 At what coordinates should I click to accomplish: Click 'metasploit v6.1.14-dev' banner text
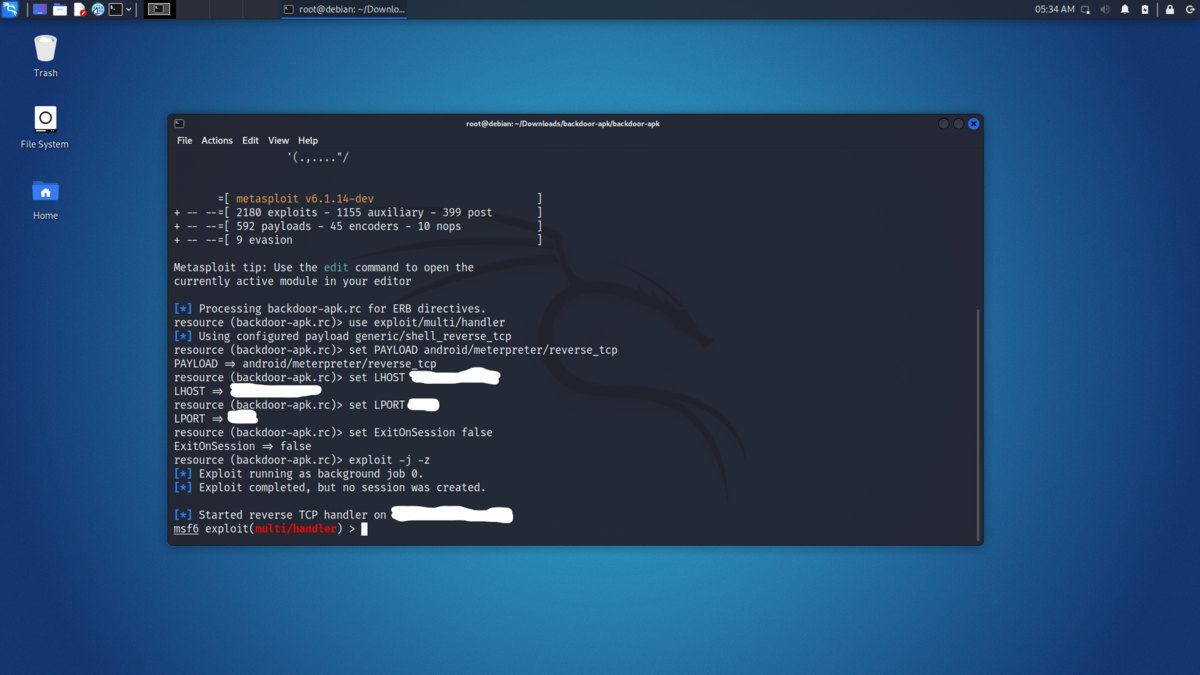tap(305, 199)
